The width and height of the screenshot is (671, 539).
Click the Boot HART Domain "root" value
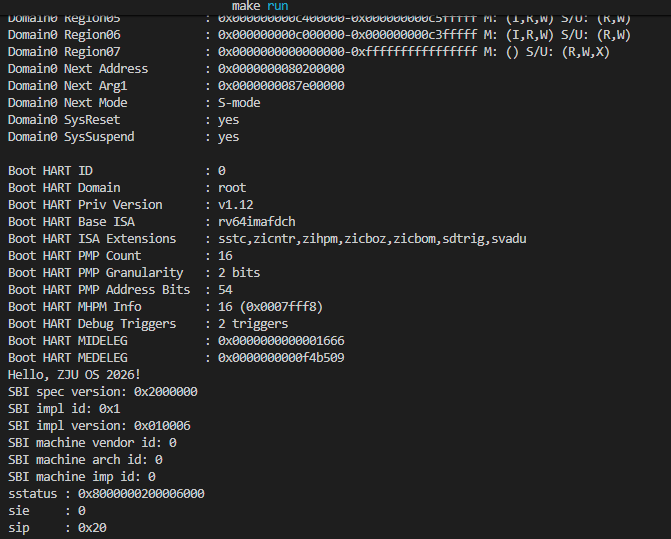(232, 188)
